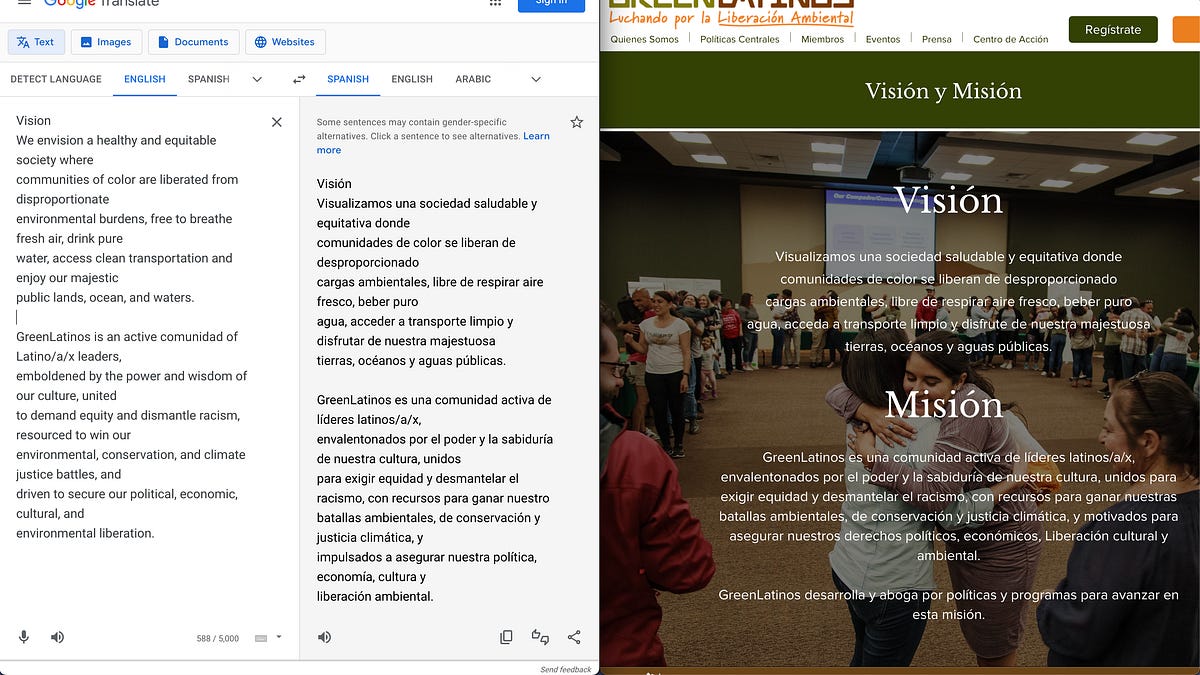Click the large Misión heading on photo
This screenshot has width=1200, height=675.
tap(944, 403)
